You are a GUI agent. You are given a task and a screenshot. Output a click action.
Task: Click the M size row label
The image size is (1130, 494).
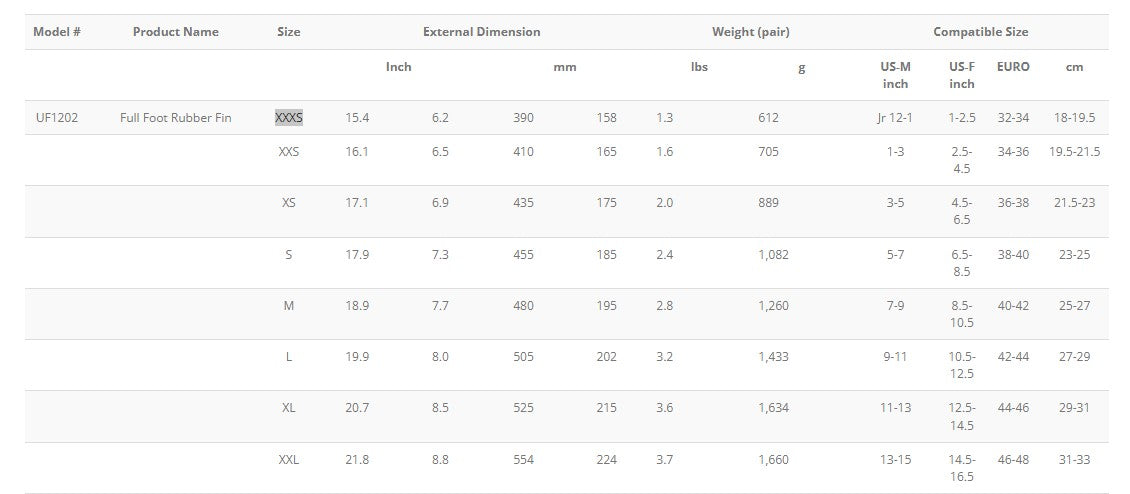[x=289, y=306]
